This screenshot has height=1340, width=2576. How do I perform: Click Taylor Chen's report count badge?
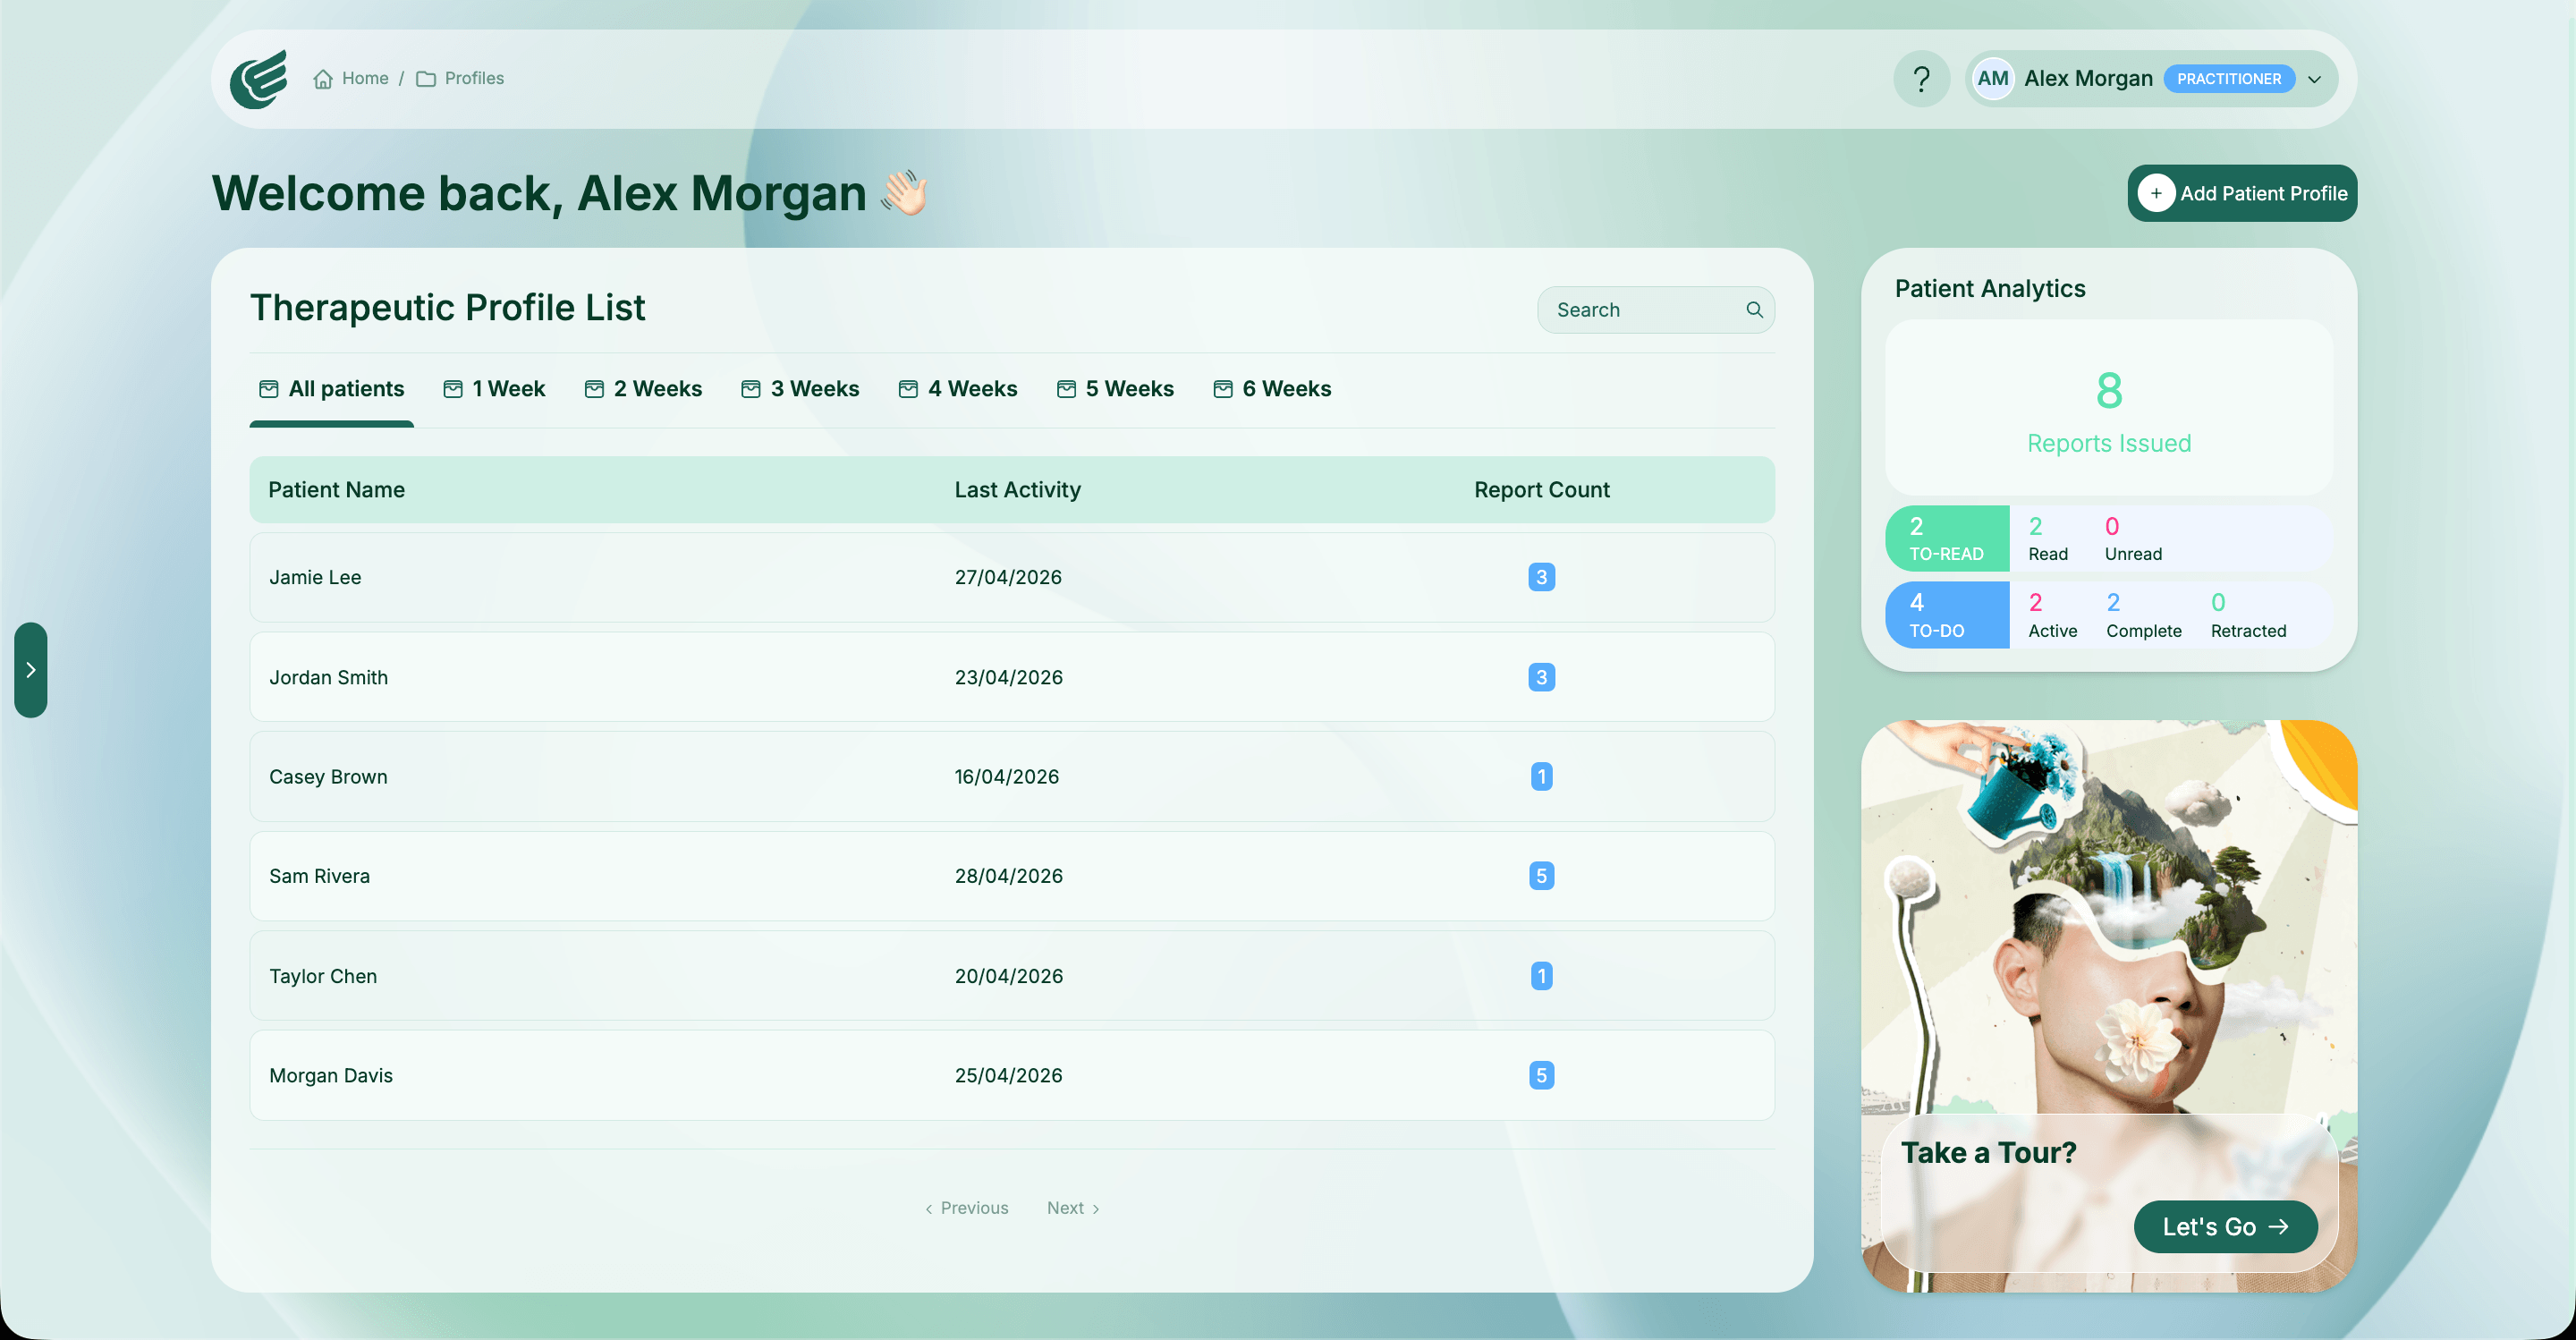1541,976
